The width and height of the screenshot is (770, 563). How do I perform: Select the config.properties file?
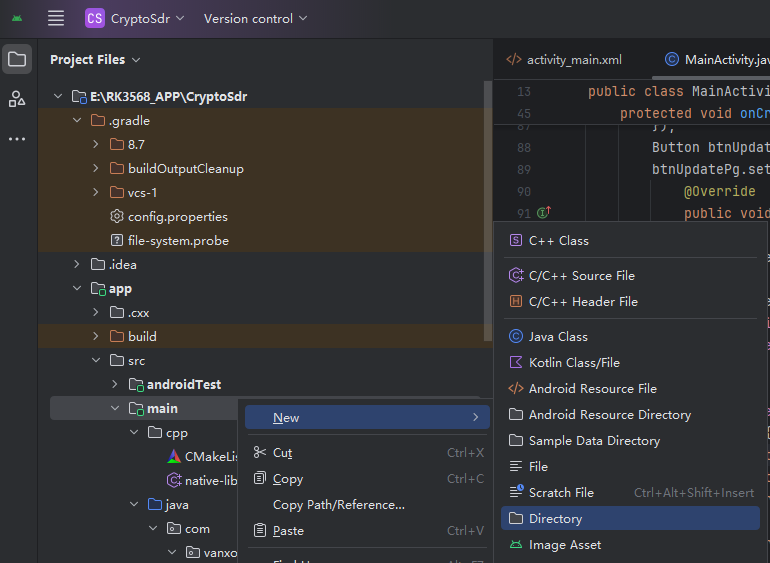click(x=177, y=217)
